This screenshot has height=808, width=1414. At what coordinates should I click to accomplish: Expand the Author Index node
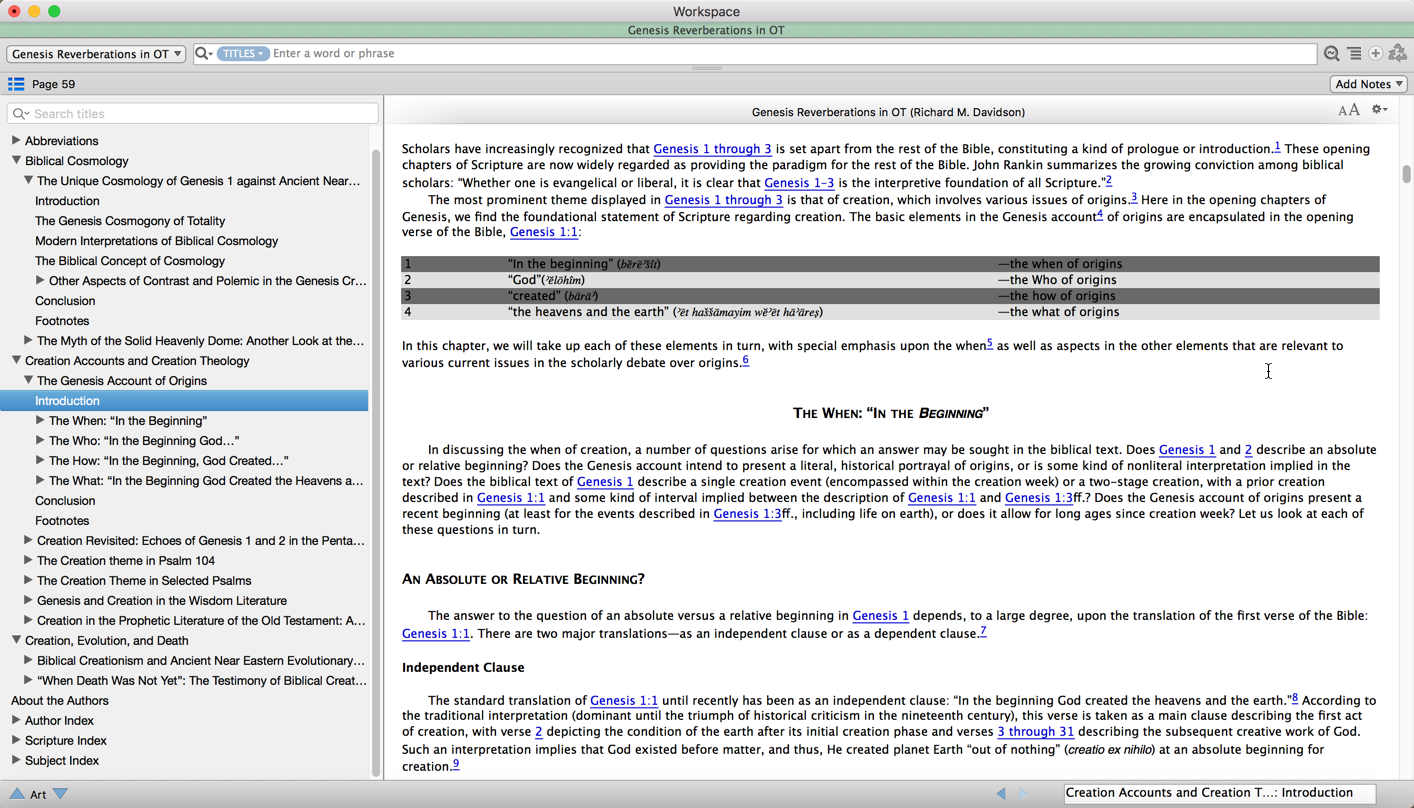[16, 721]
